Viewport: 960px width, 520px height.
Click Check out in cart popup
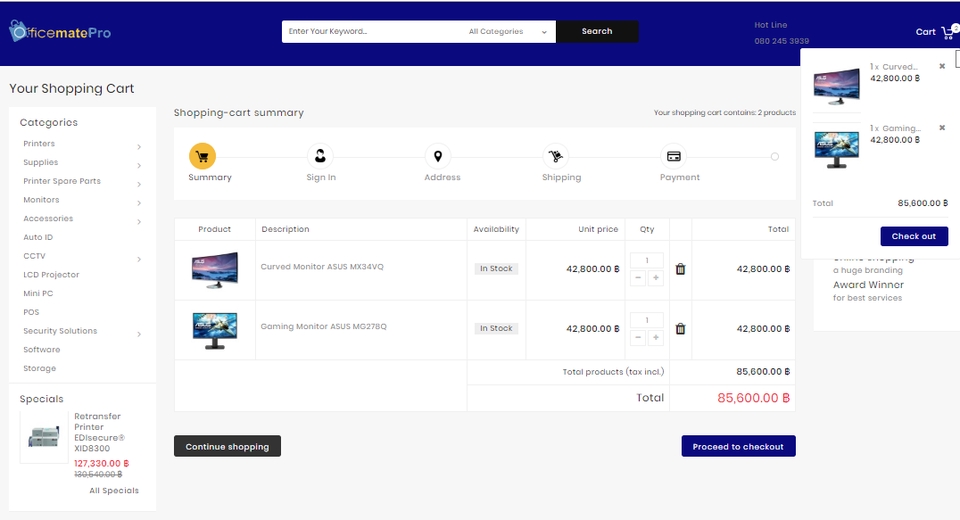click(x=914, y=236)
